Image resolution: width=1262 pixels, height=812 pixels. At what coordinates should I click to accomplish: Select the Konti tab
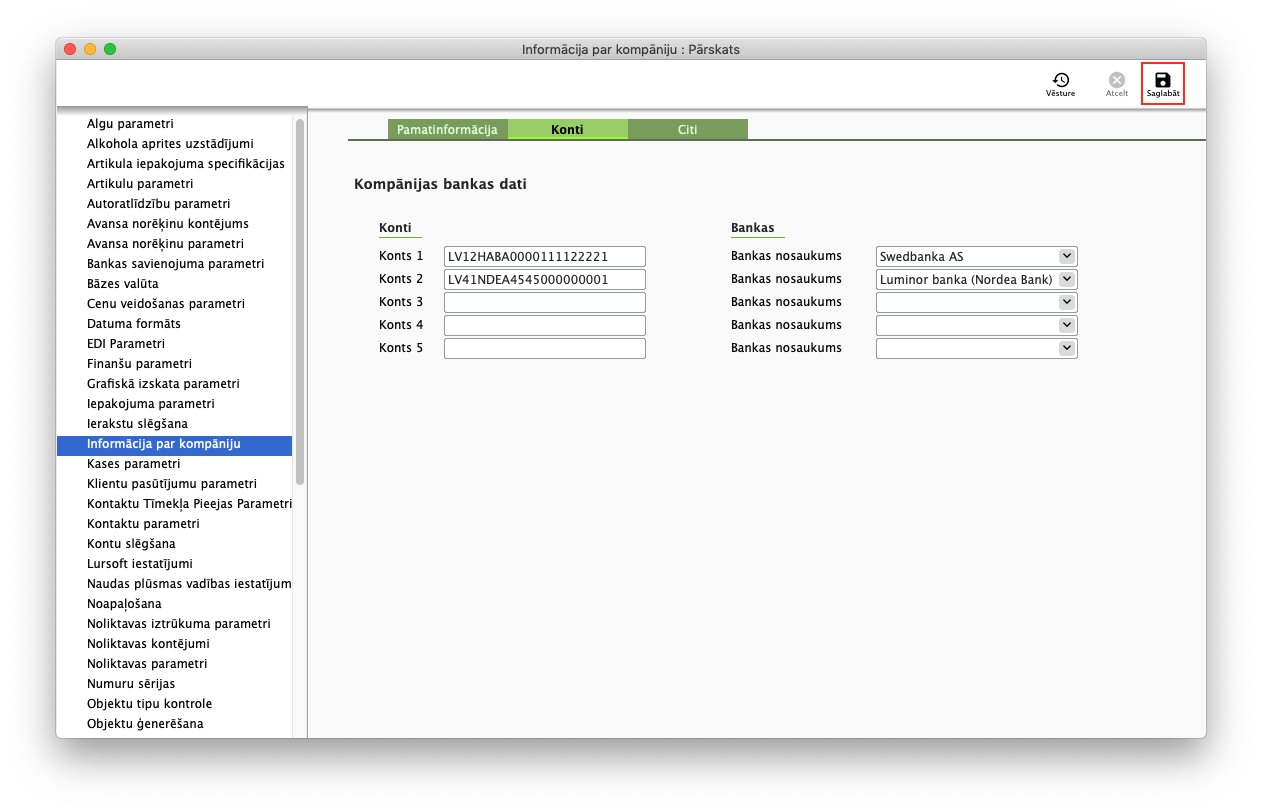click(567, 130)
